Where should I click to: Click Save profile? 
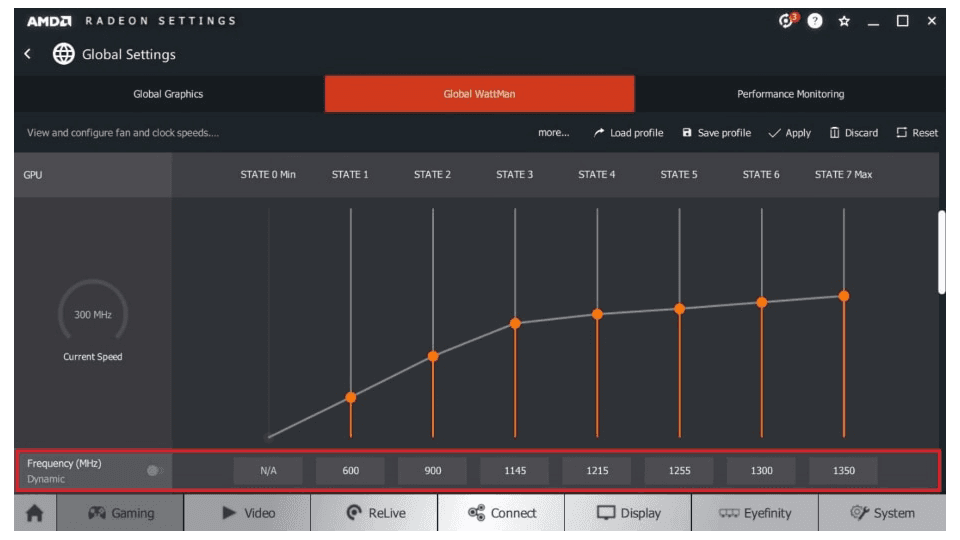716,133
